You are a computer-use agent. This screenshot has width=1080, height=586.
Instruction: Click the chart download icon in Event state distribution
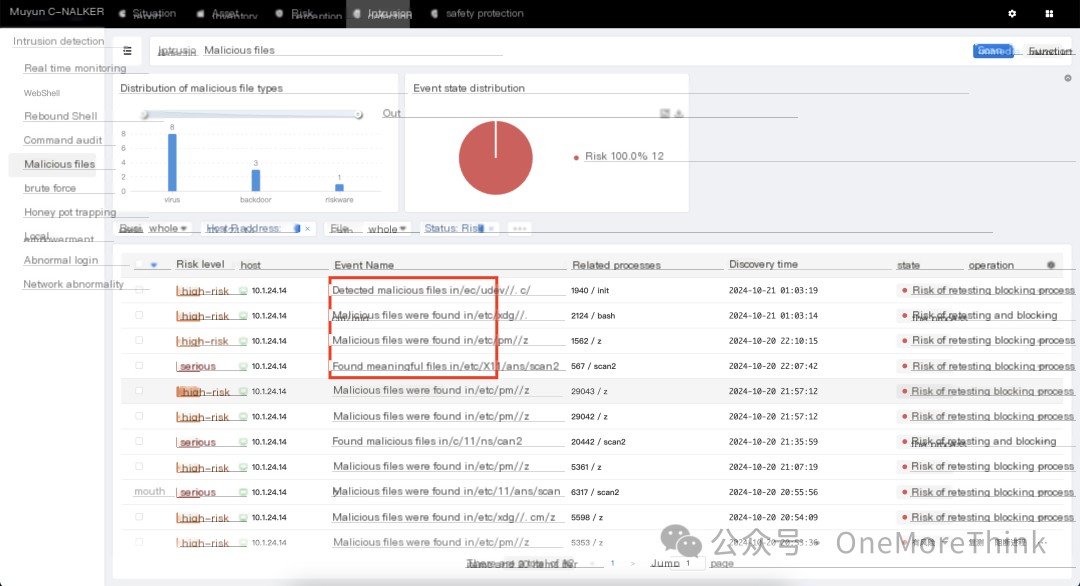click(679, 113)
